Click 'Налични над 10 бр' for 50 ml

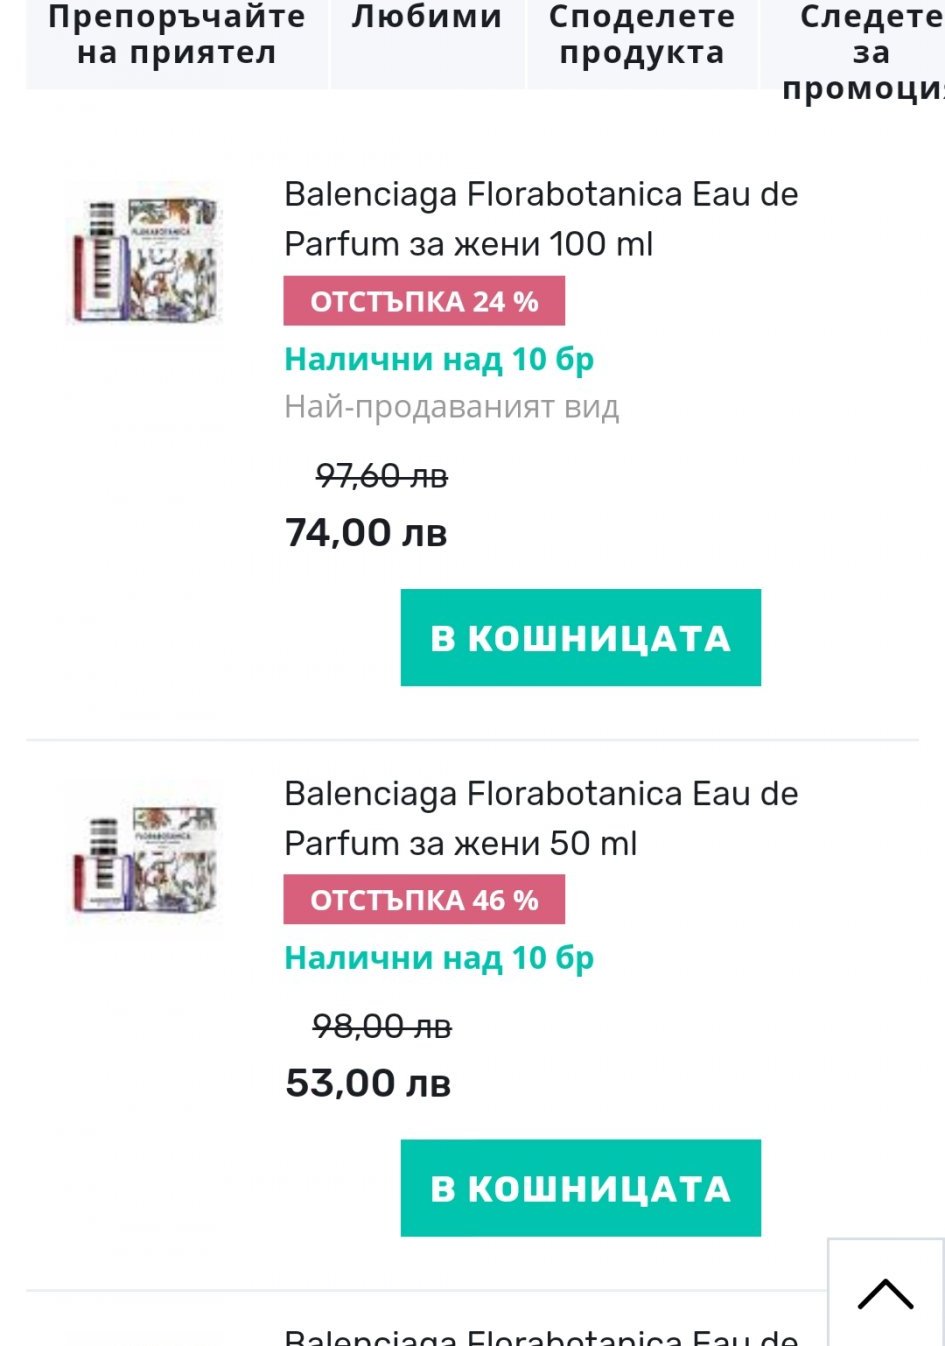coord(439,958)
